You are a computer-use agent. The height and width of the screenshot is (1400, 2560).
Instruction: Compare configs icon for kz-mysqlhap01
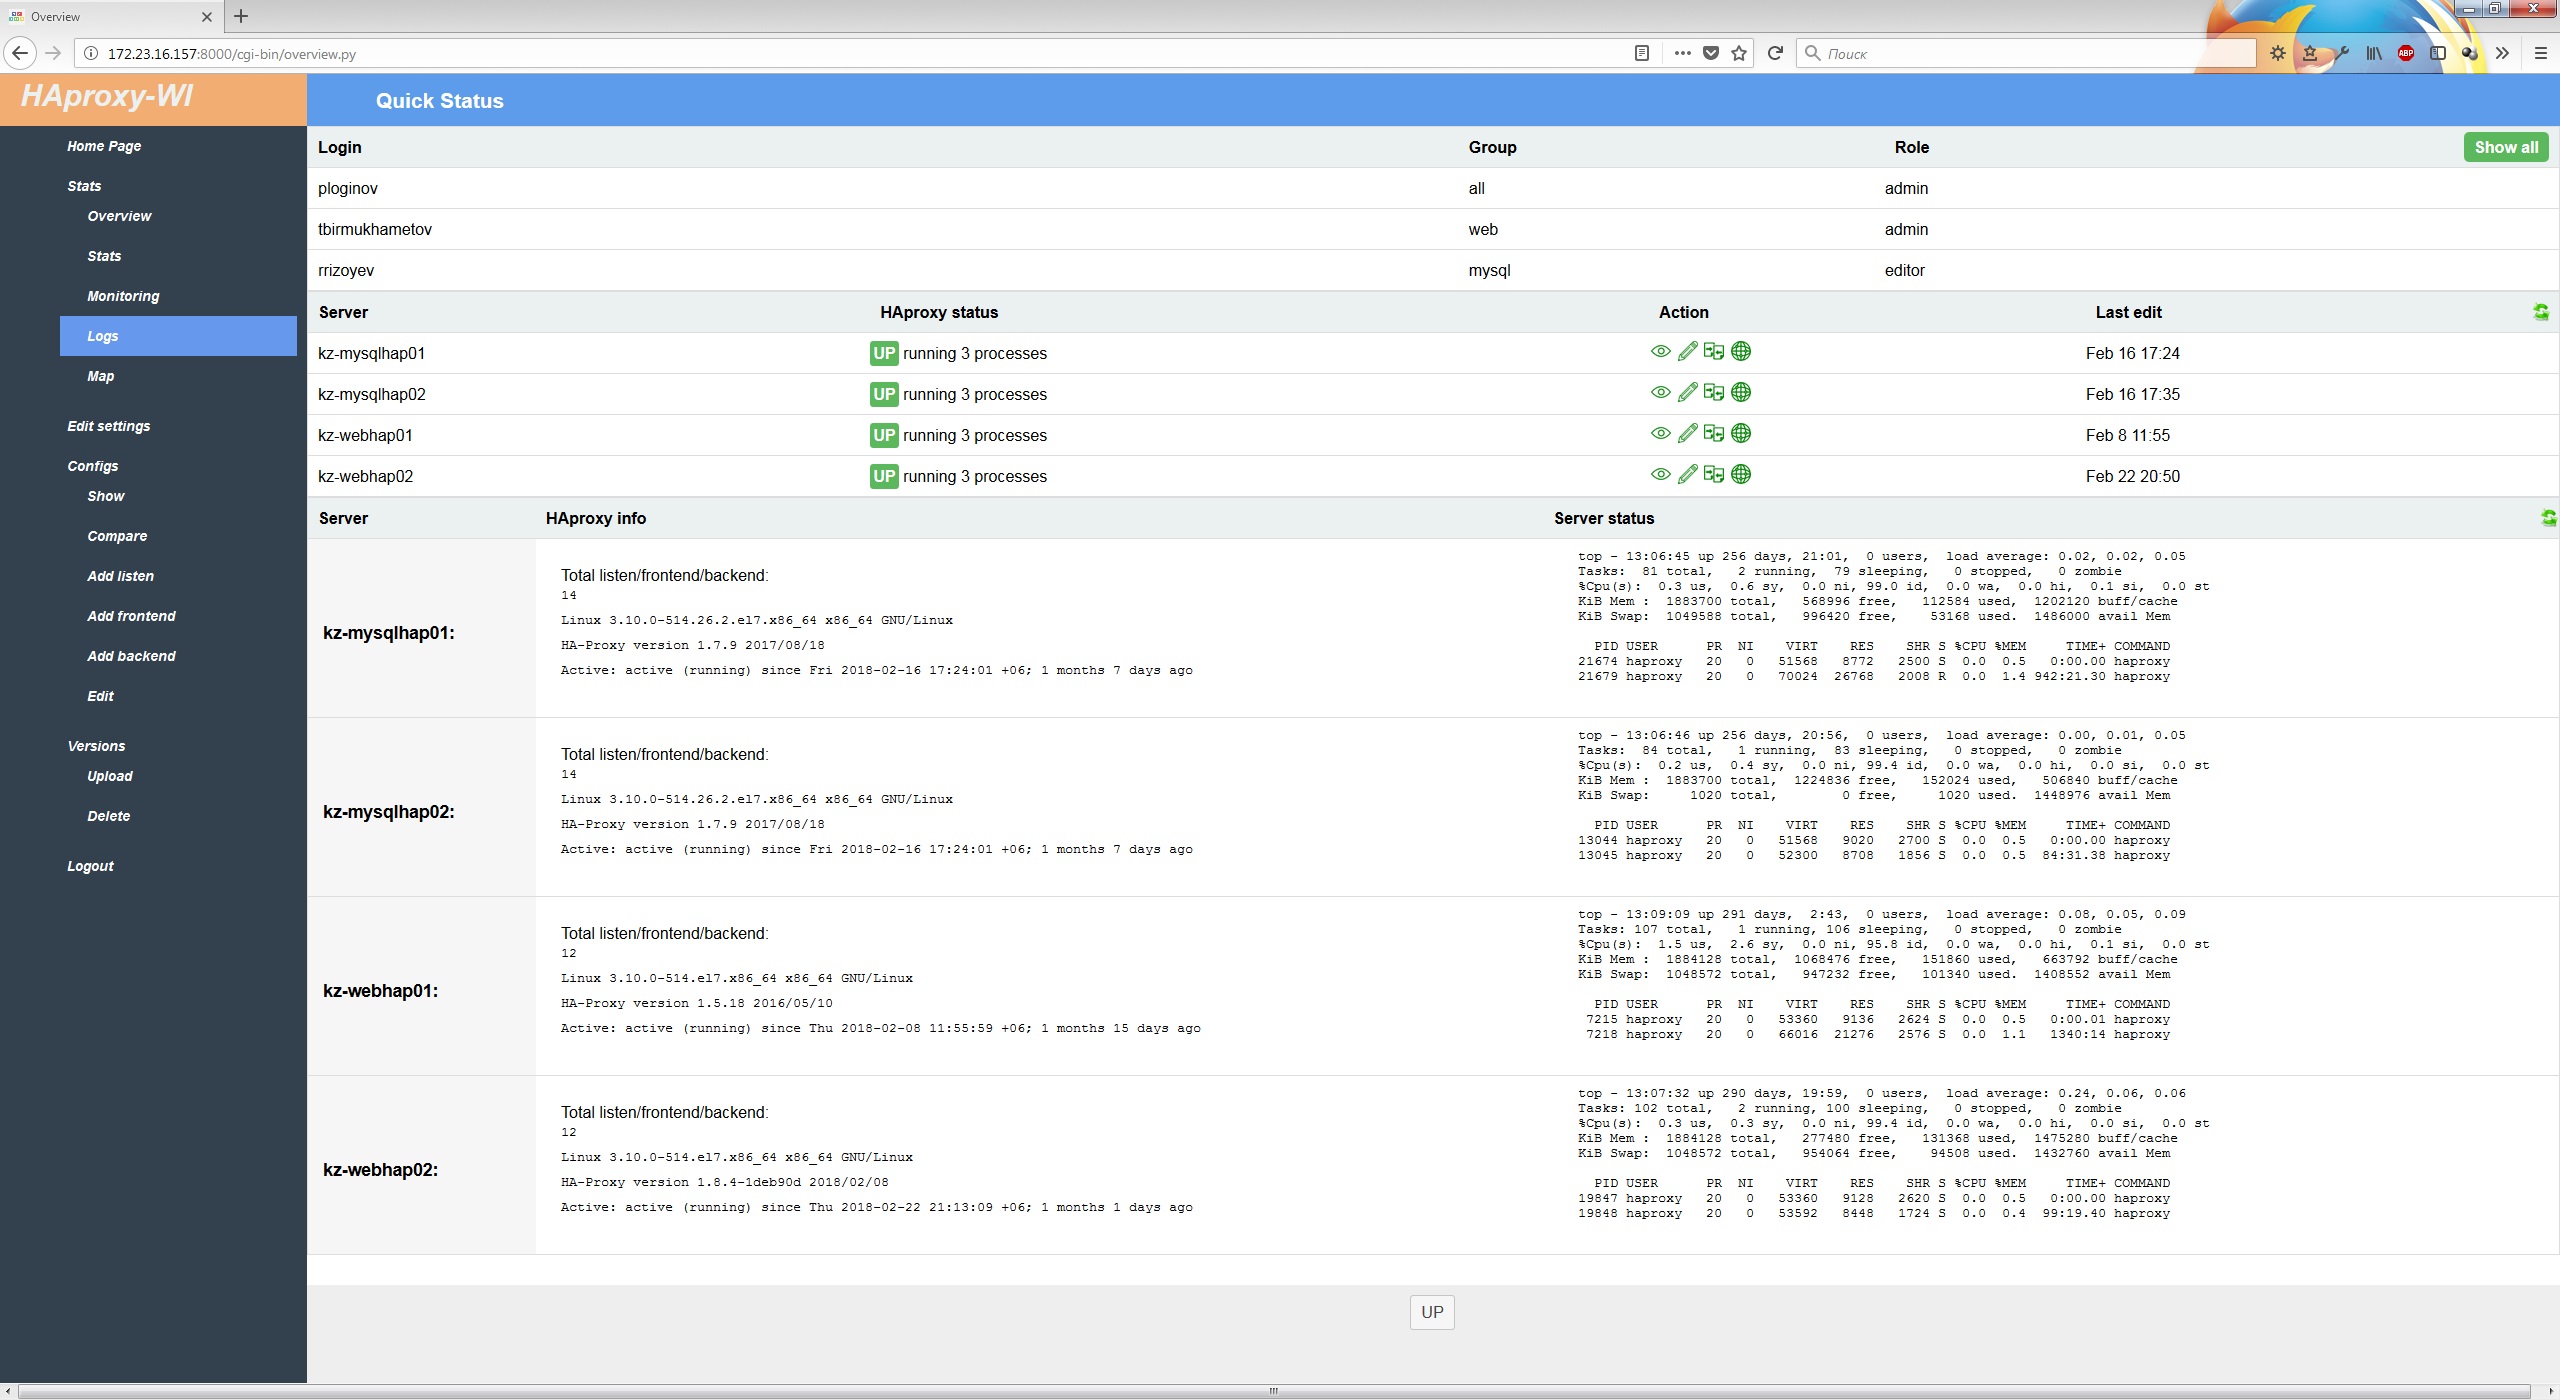coord(1714,351)
